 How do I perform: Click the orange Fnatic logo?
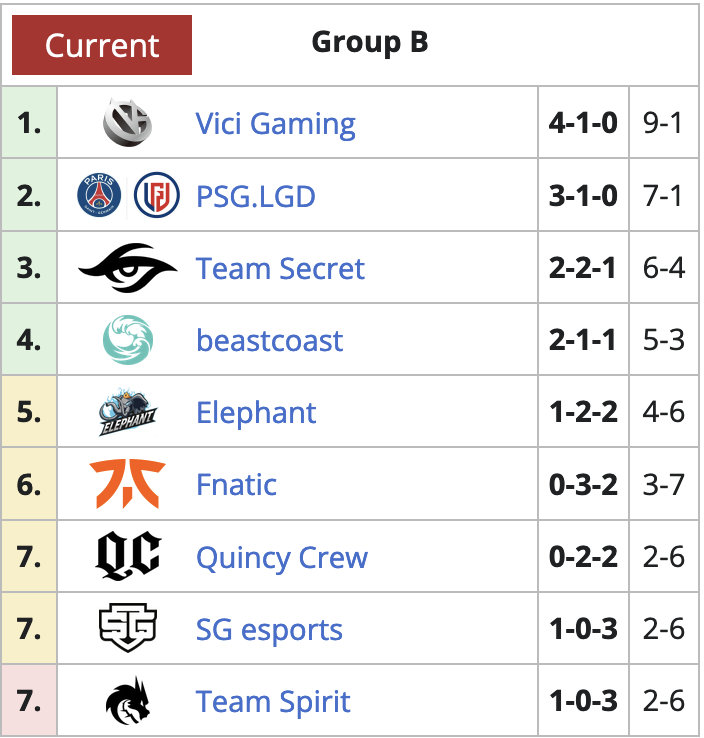[x=128, y=484]
